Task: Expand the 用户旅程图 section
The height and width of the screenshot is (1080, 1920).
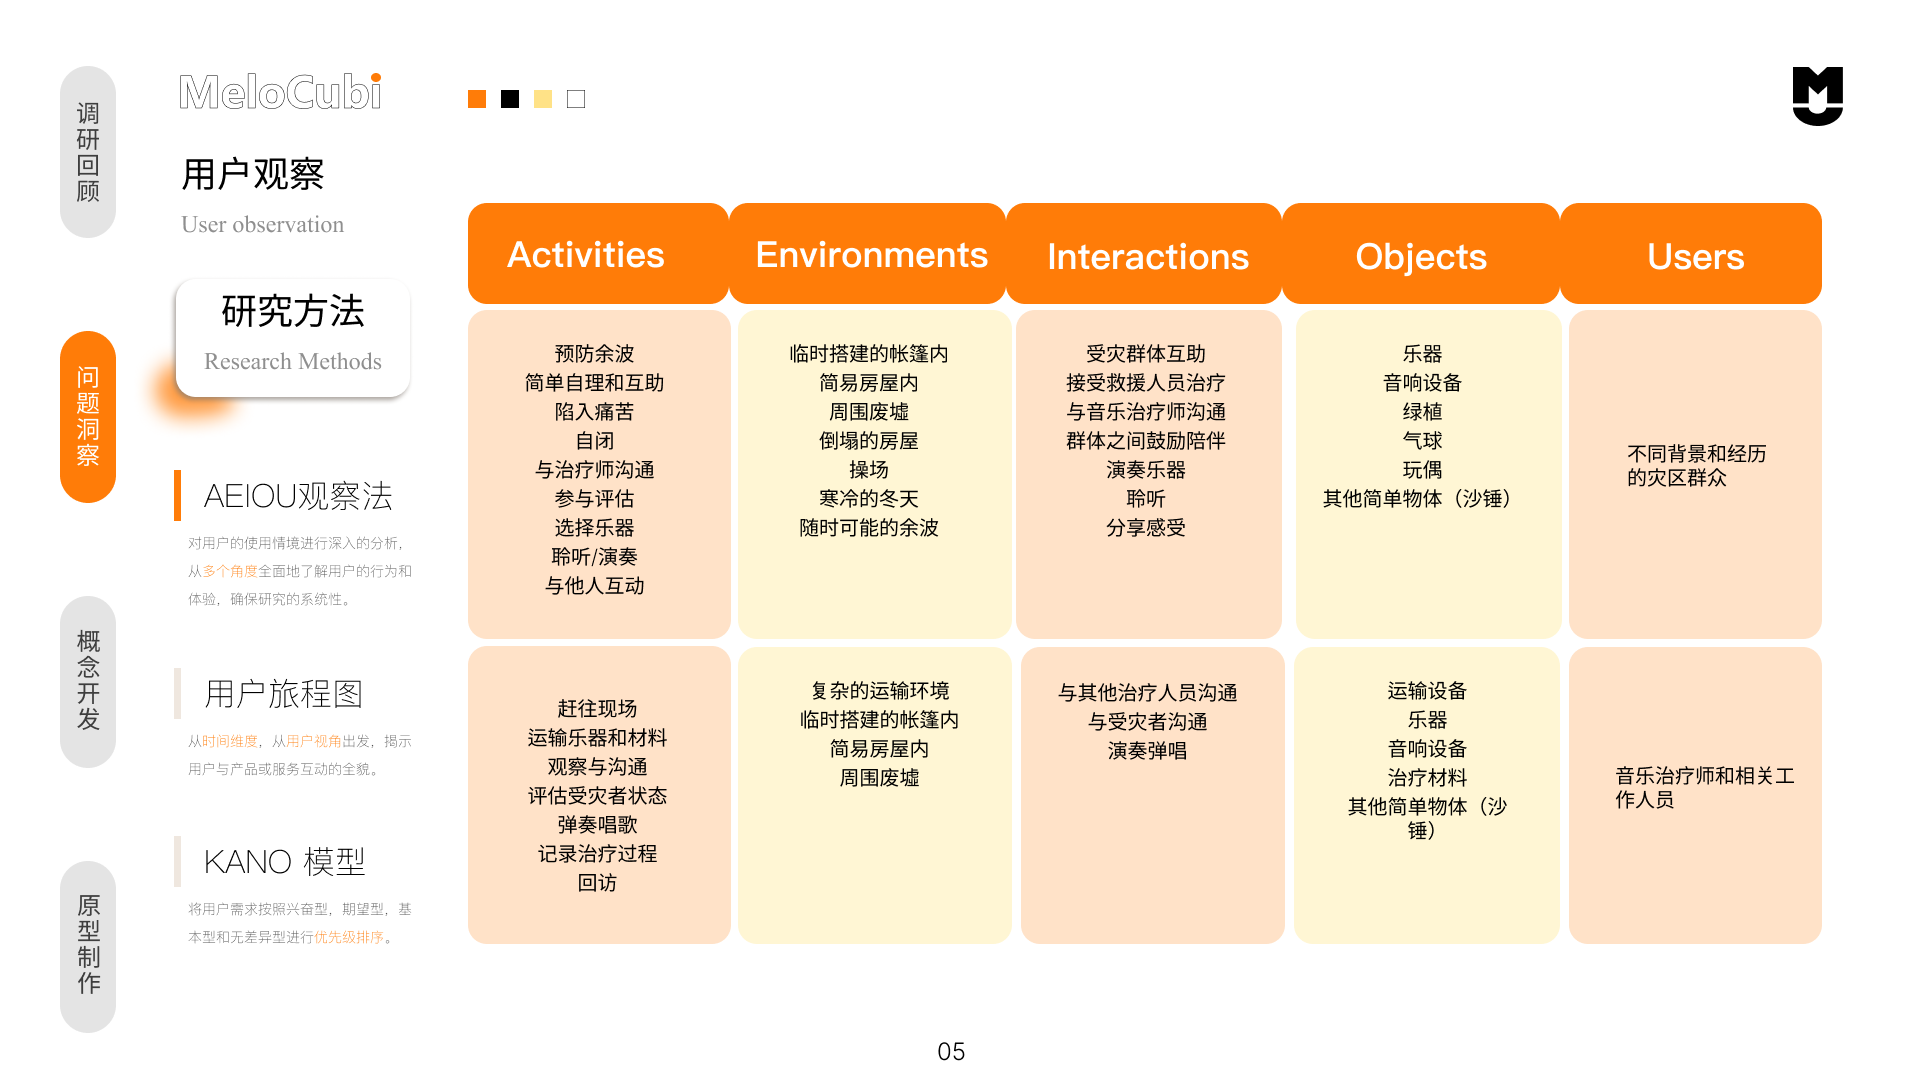Action: tap(283, 692)
